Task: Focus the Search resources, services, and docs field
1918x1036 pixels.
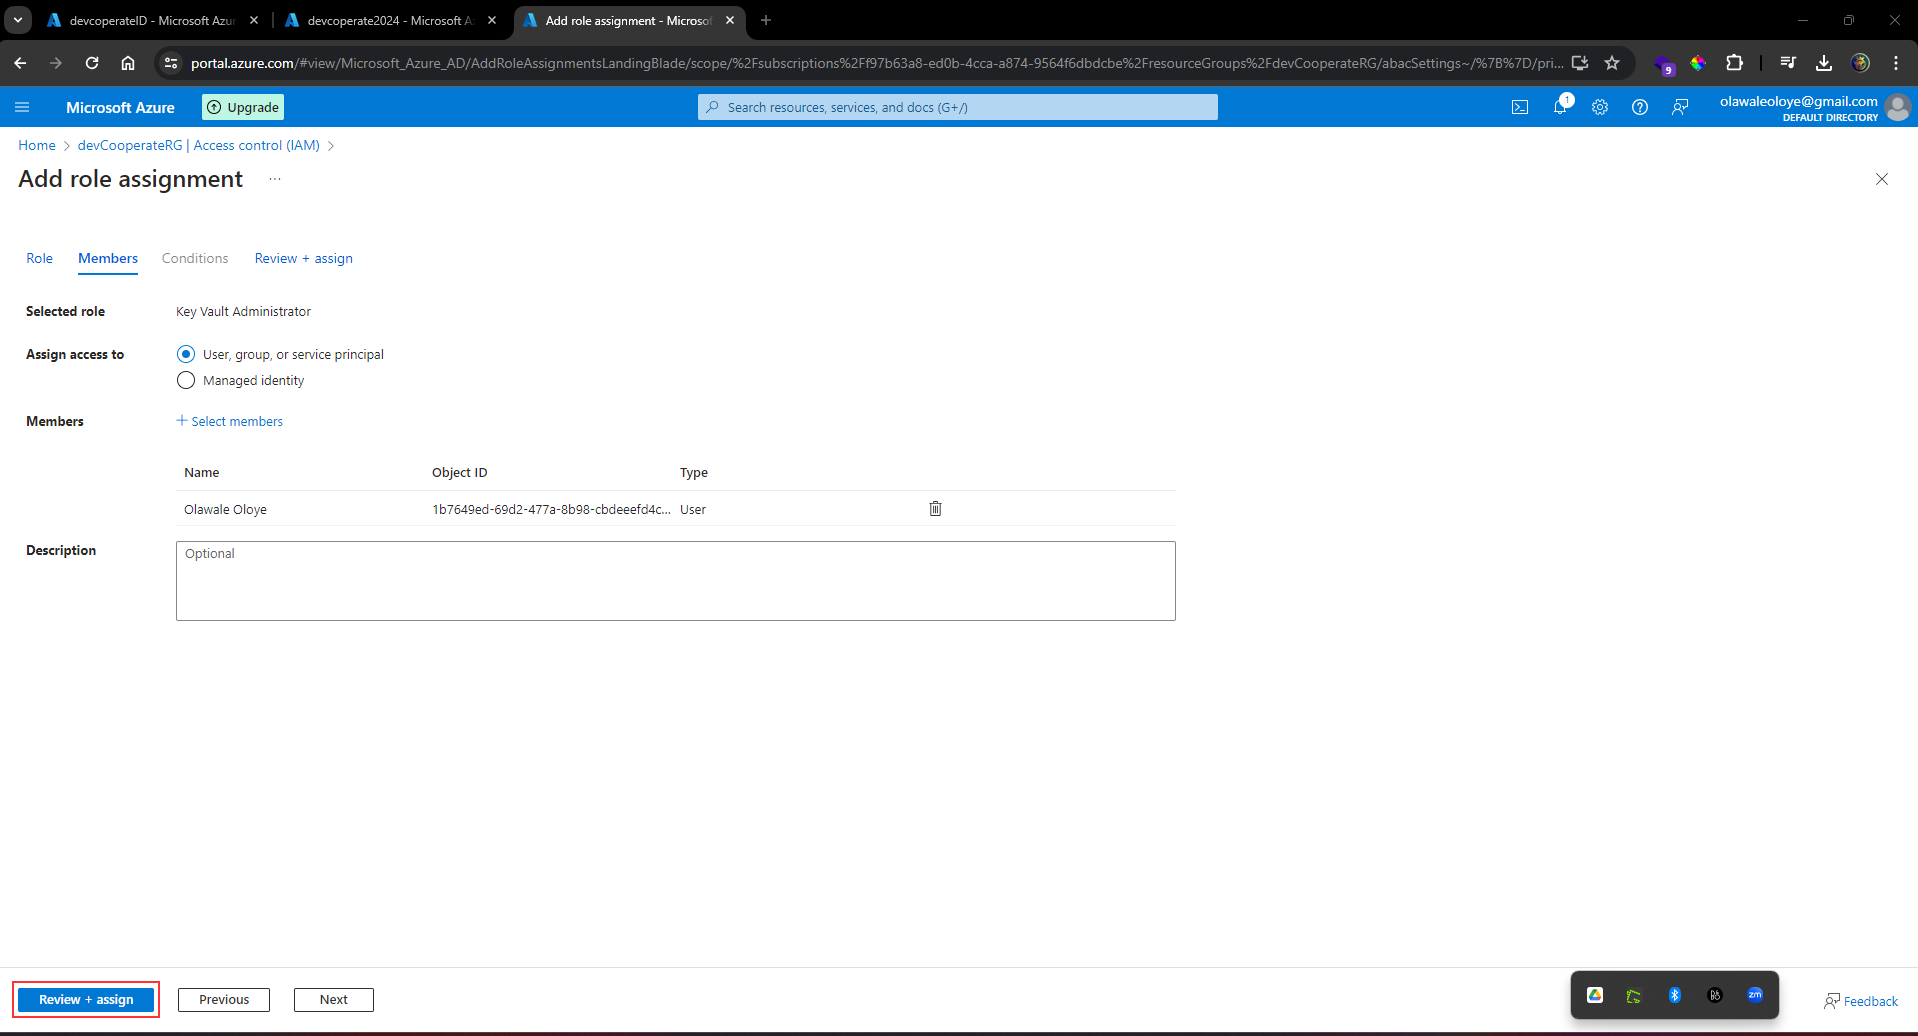Action: [x=958, y=107]
